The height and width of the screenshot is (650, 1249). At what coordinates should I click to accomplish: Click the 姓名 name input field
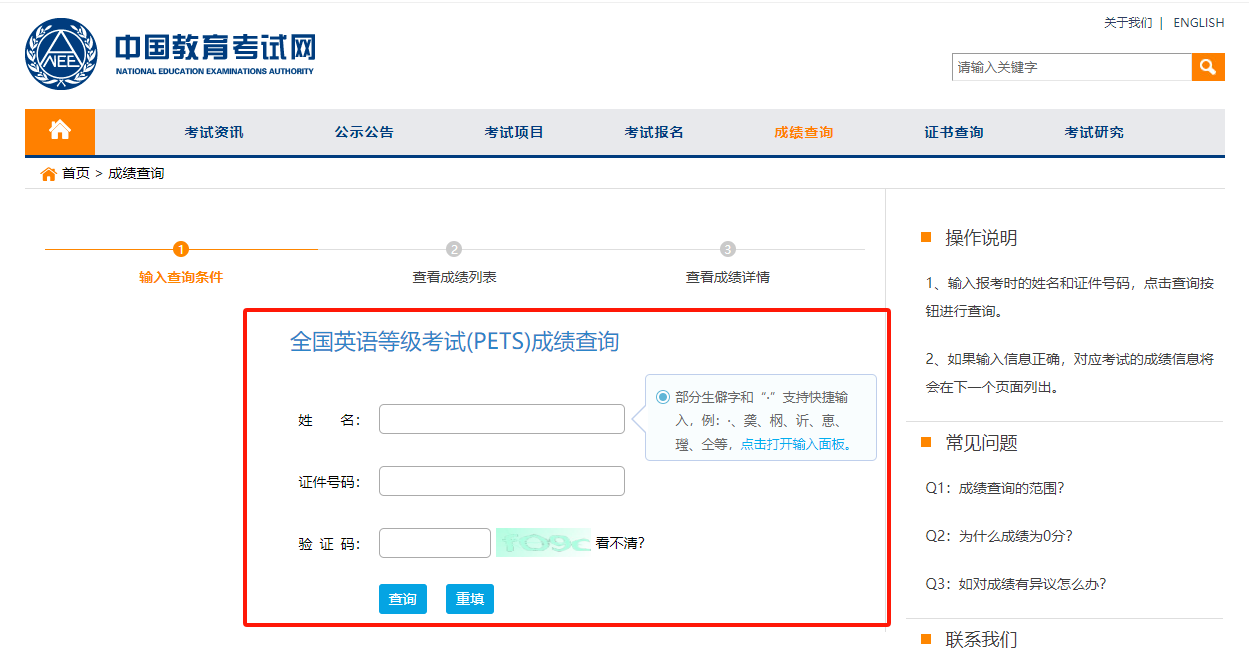click(501, 418)
